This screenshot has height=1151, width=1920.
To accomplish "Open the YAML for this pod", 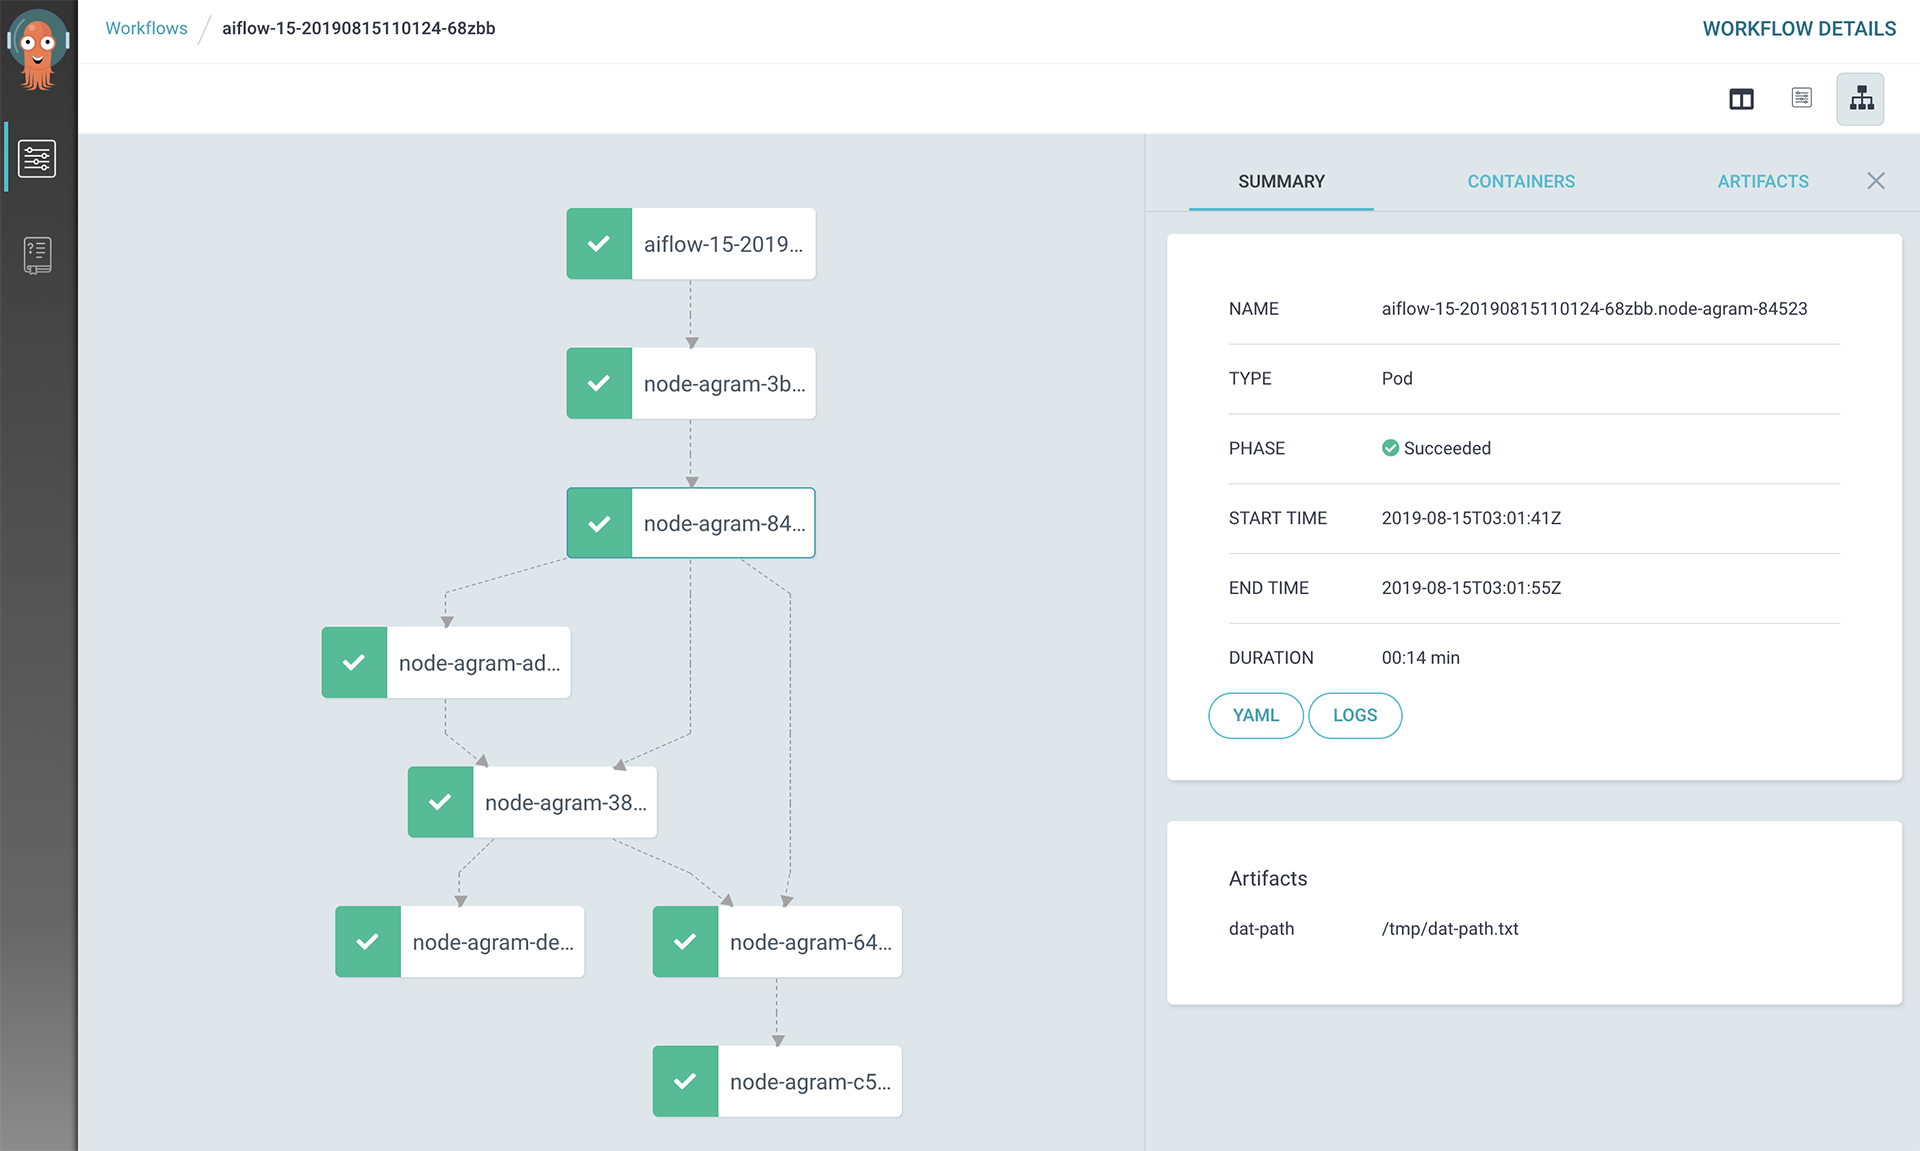I will point(1255,715).
